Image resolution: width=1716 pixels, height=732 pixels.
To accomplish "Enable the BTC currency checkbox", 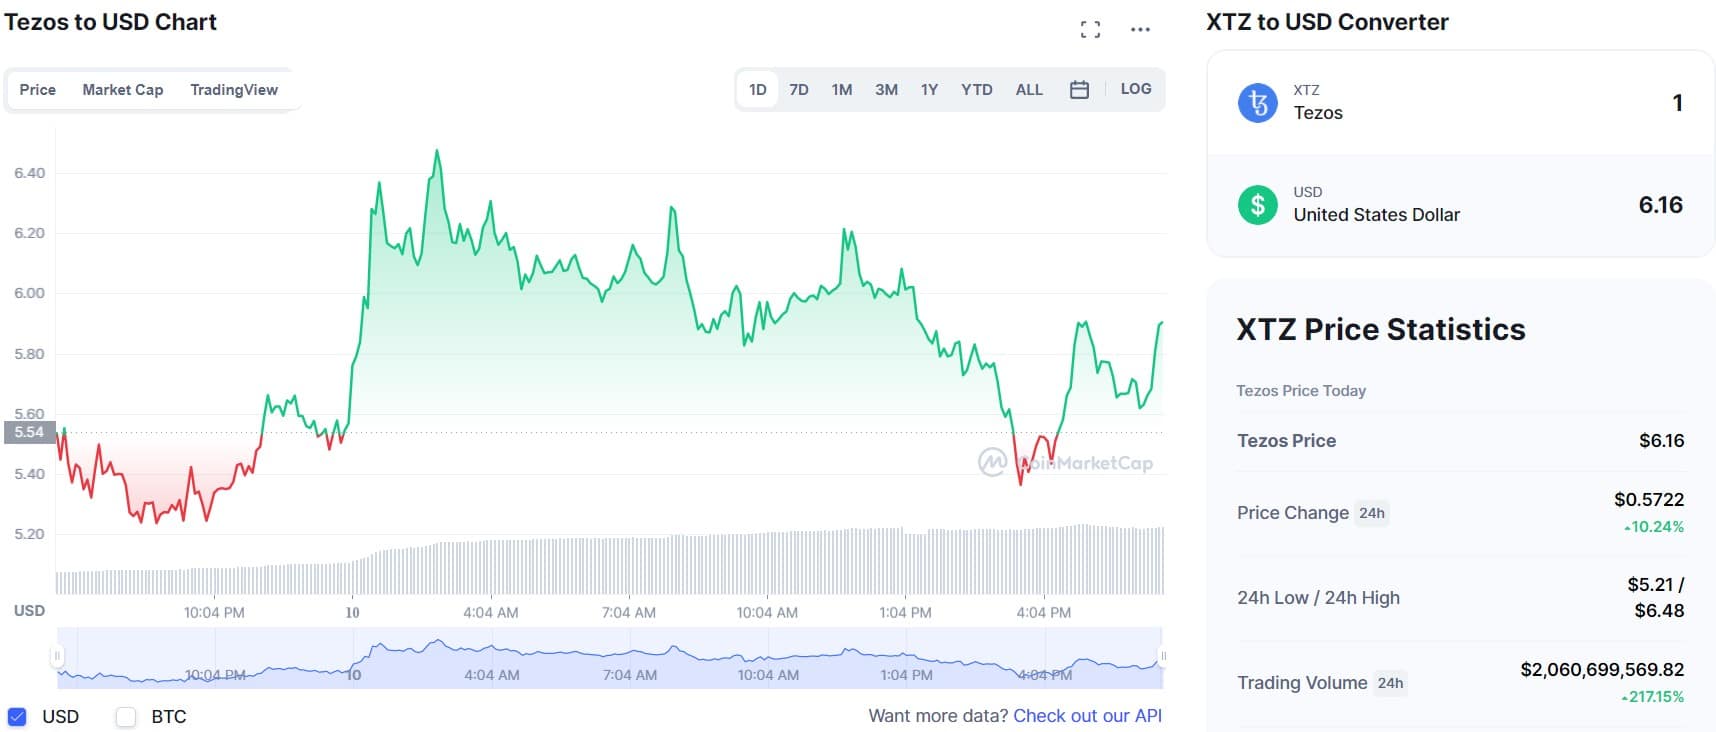I will (126, 717).
